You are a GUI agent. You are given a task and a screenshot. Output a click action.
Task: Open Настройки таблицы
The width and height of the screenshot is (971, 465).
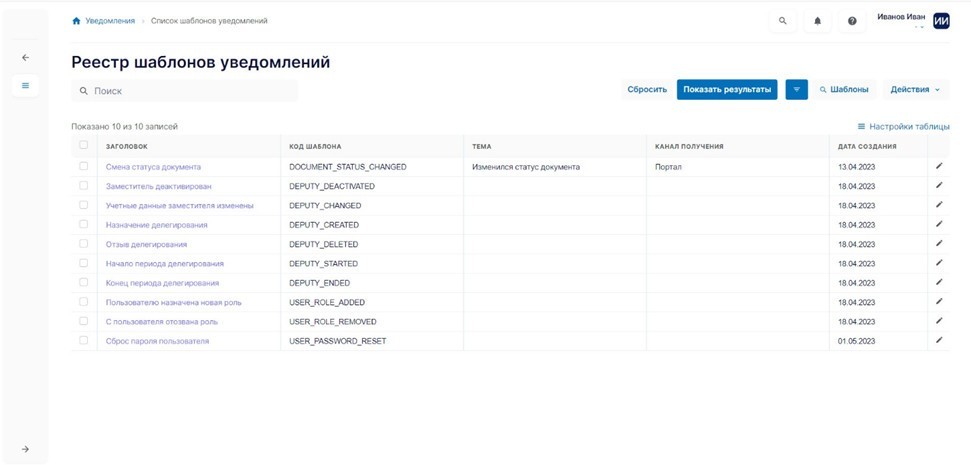click(904, 126)
